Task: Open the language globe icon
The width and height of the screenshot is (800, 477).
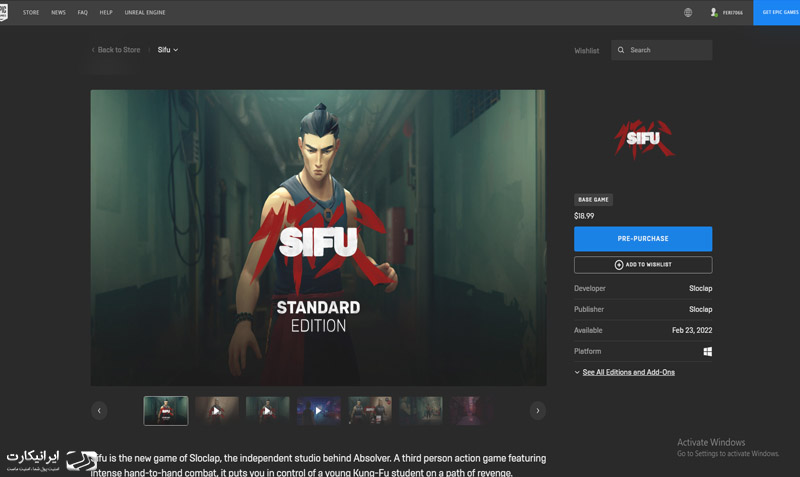Action: (x=688, y=12)
